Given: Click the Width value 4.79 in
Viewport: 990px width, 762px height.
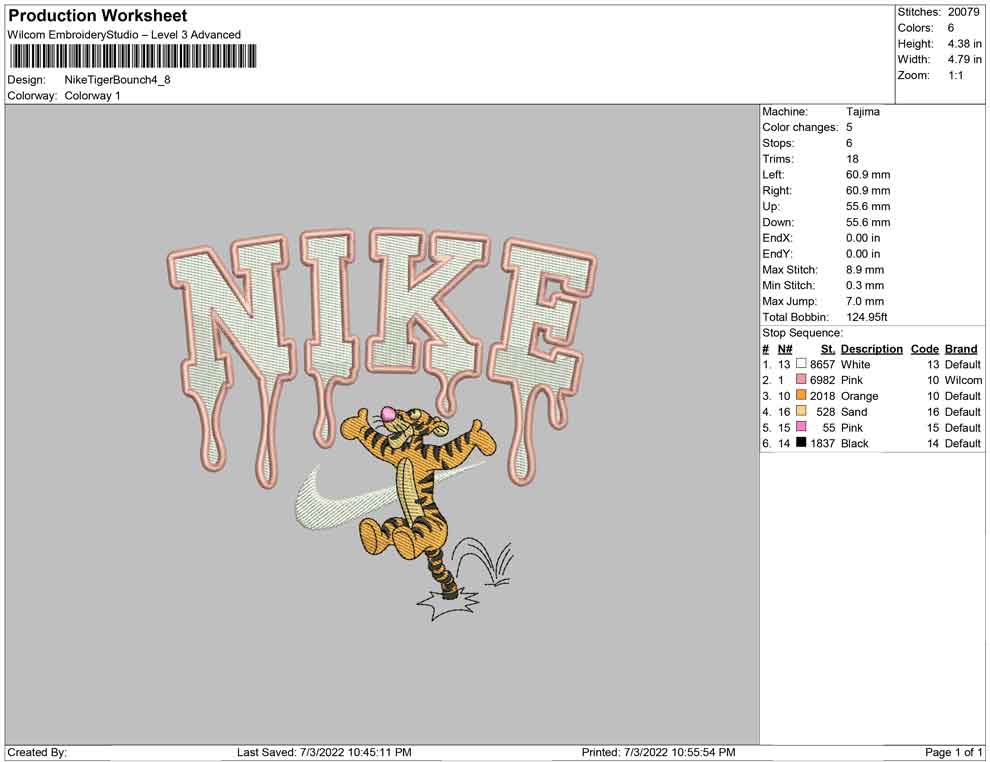Looking at the screenshot, I should coord(964,59).
